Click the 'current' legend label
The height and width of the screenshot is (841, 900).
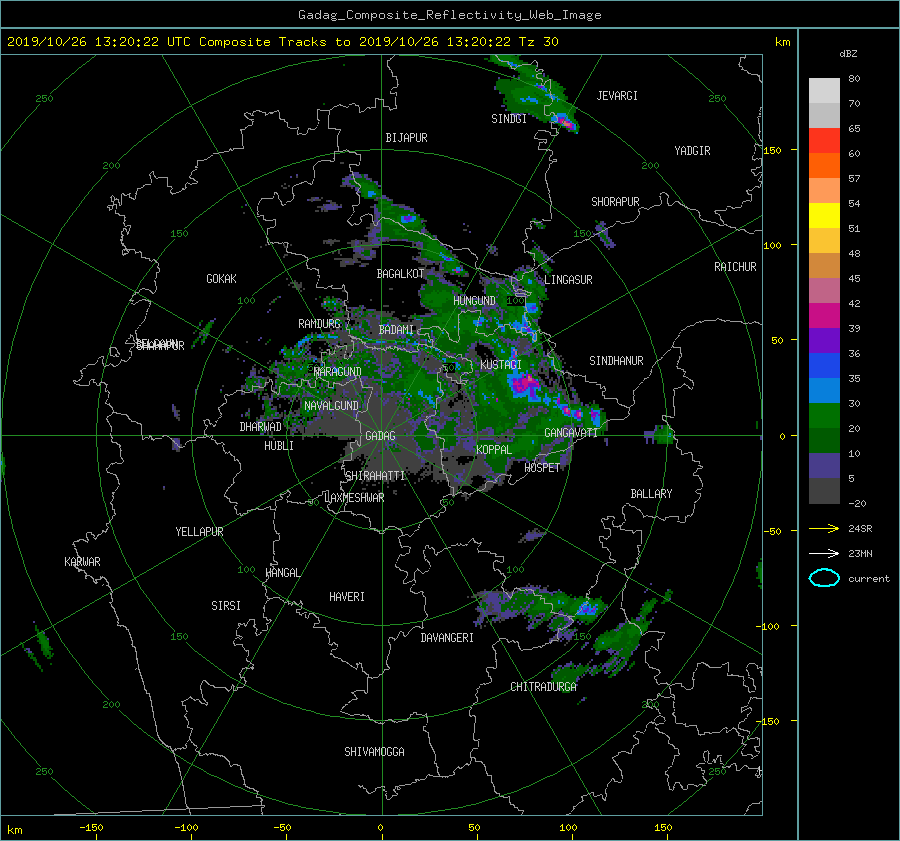click(869, 579)
